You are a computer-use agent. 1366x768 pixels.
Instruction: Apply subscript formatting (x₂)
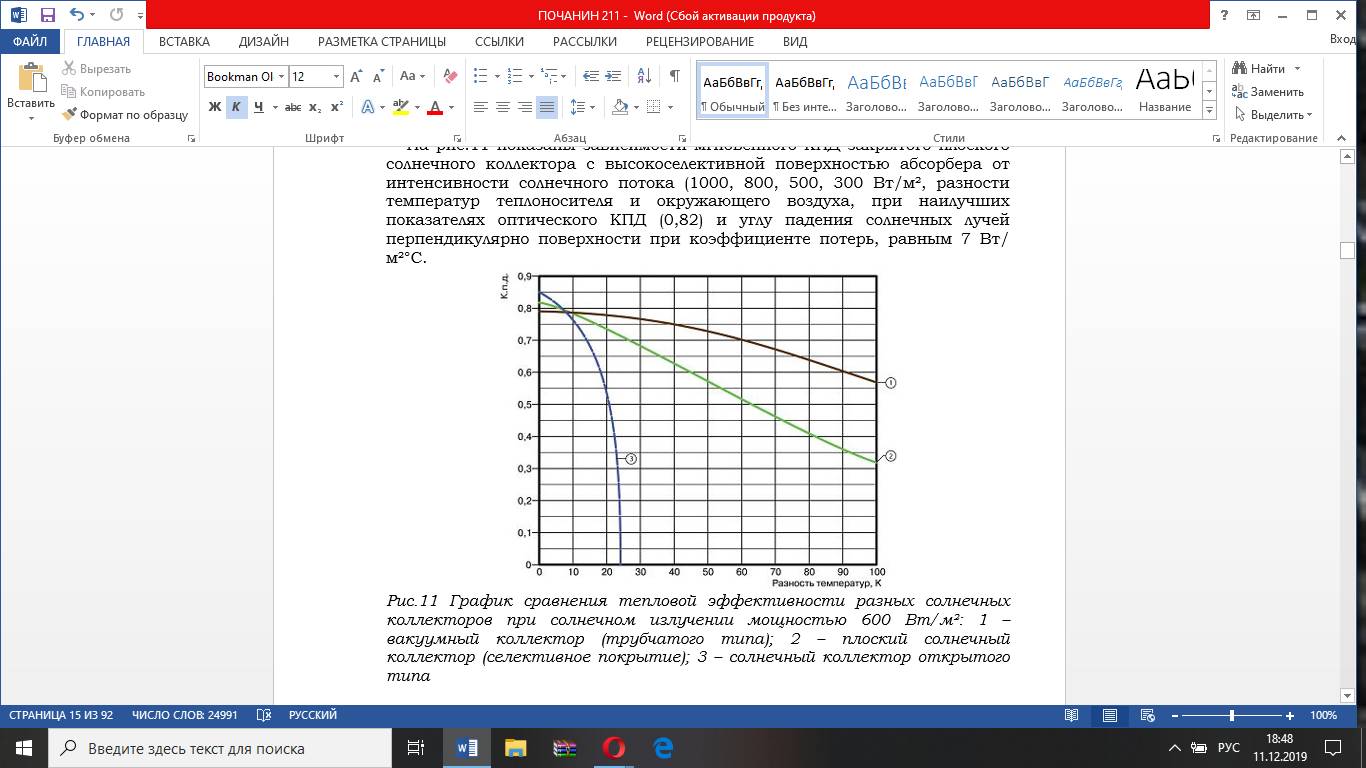coord(315,107)
